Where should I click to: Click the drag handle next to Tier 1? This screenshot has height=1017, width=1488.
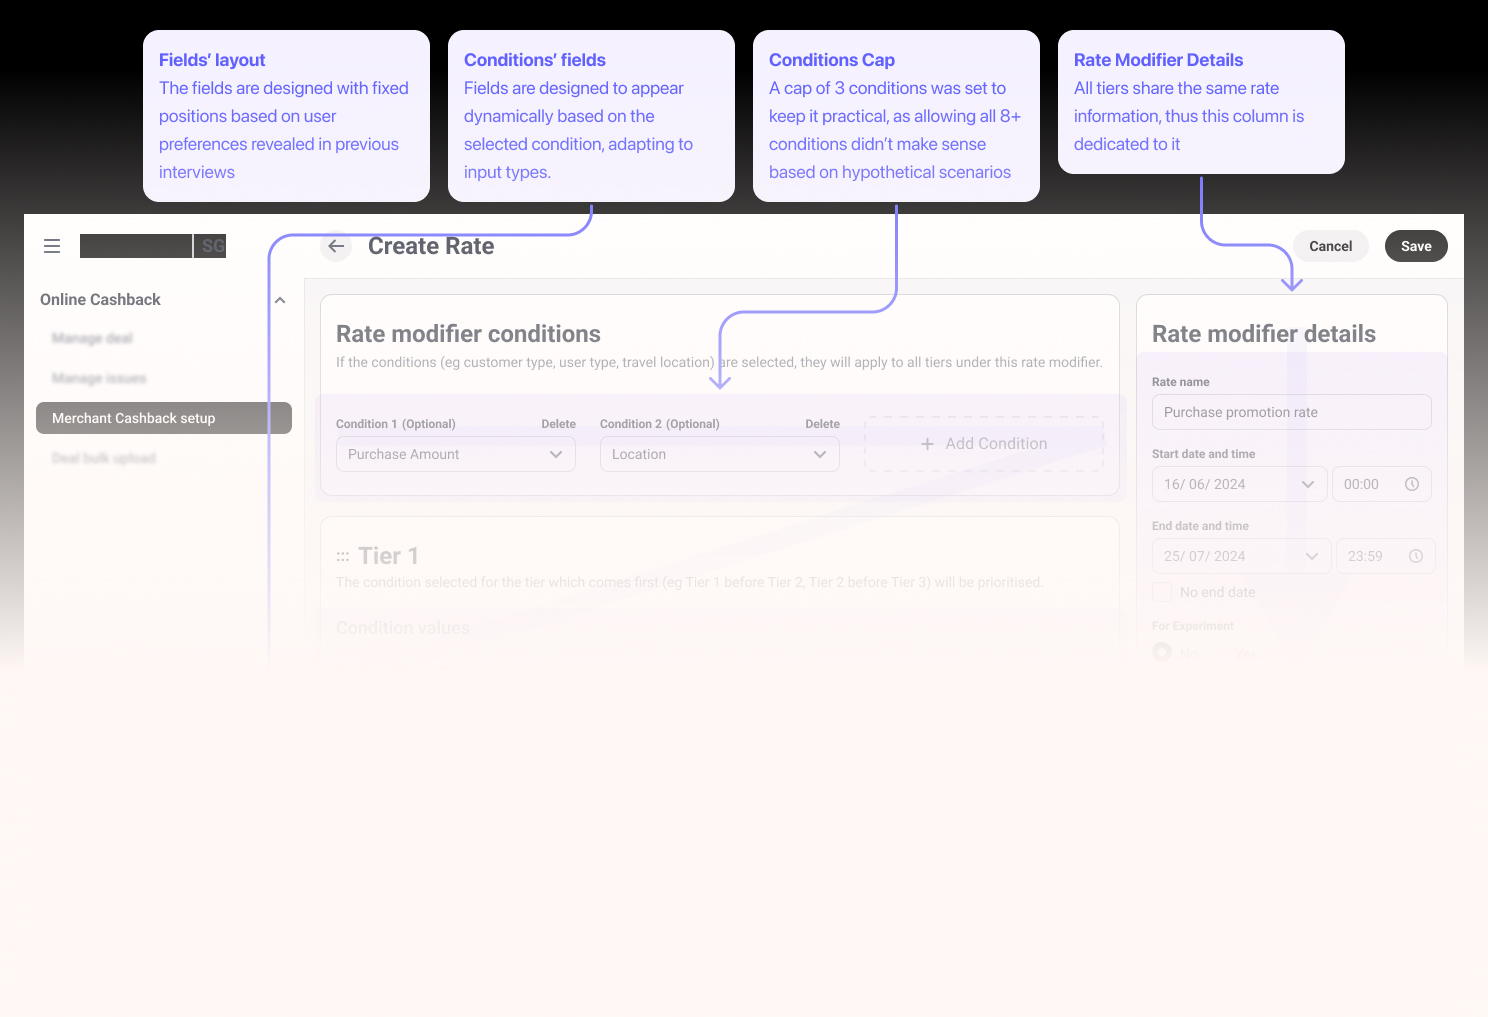click(x=343, y=557)
